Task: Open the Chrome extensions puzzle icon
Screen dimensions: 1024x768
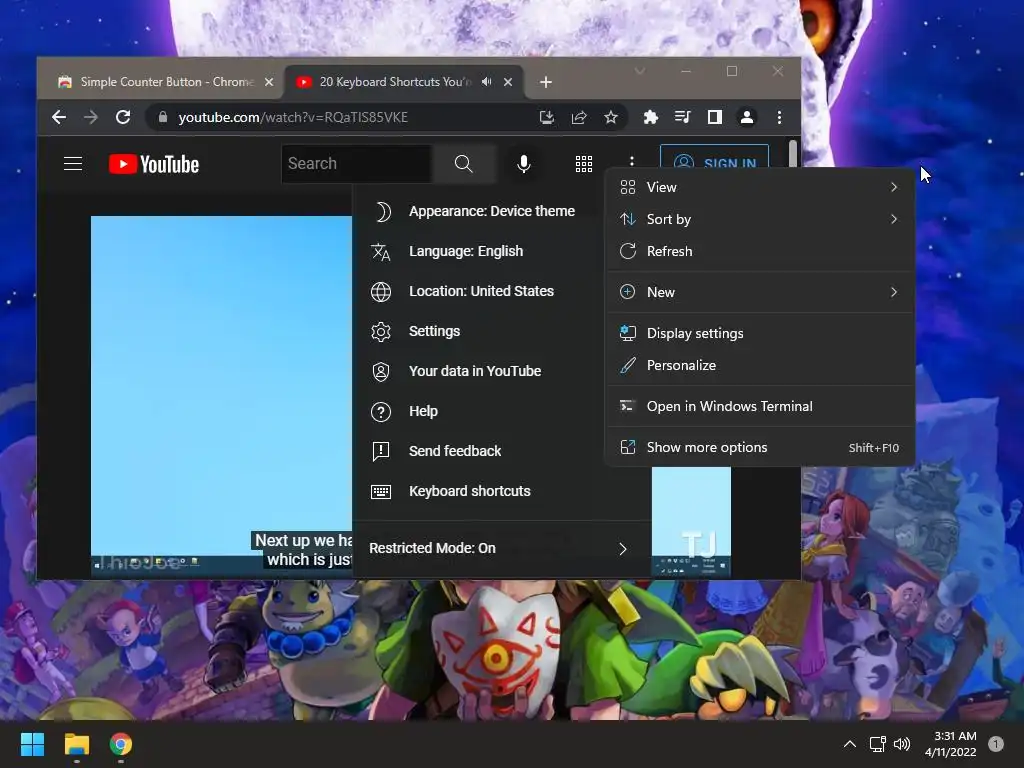Action: pyautogui.click(x=650, y=118)
